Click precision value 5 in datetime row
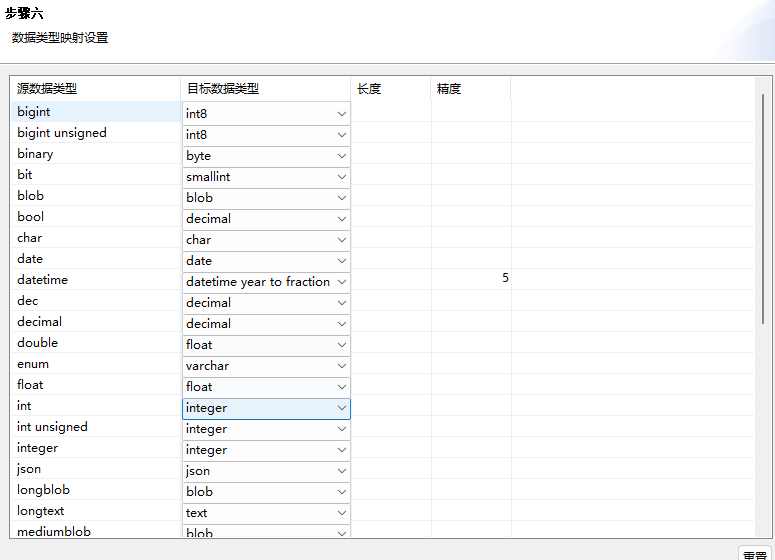This screenshot has height=560, width=775. point(505,278)
